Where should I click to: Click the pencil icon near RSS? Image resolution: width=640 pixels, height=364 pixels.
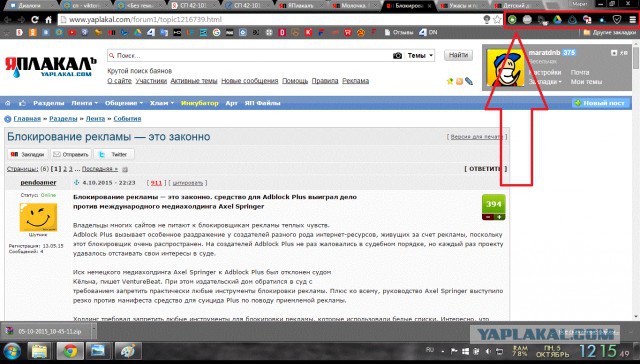[469, 81]
